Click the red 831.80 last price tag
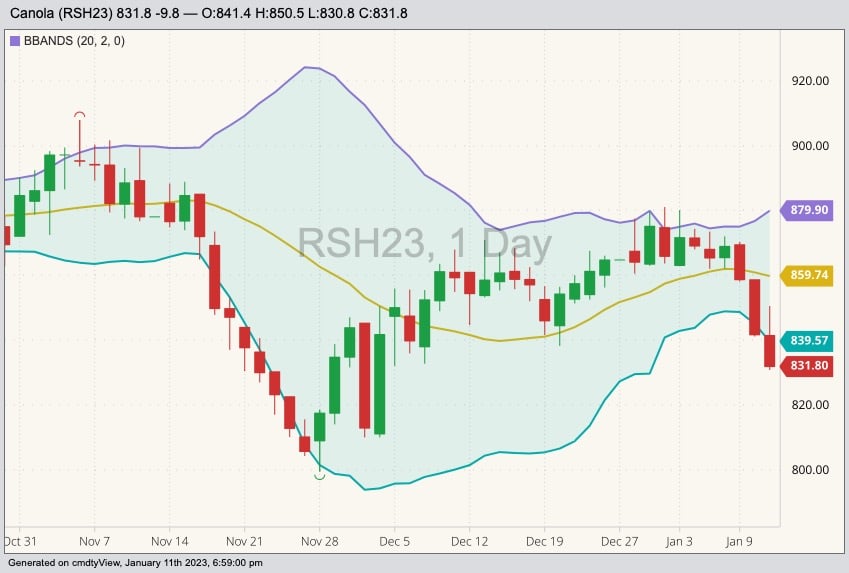 809,366
